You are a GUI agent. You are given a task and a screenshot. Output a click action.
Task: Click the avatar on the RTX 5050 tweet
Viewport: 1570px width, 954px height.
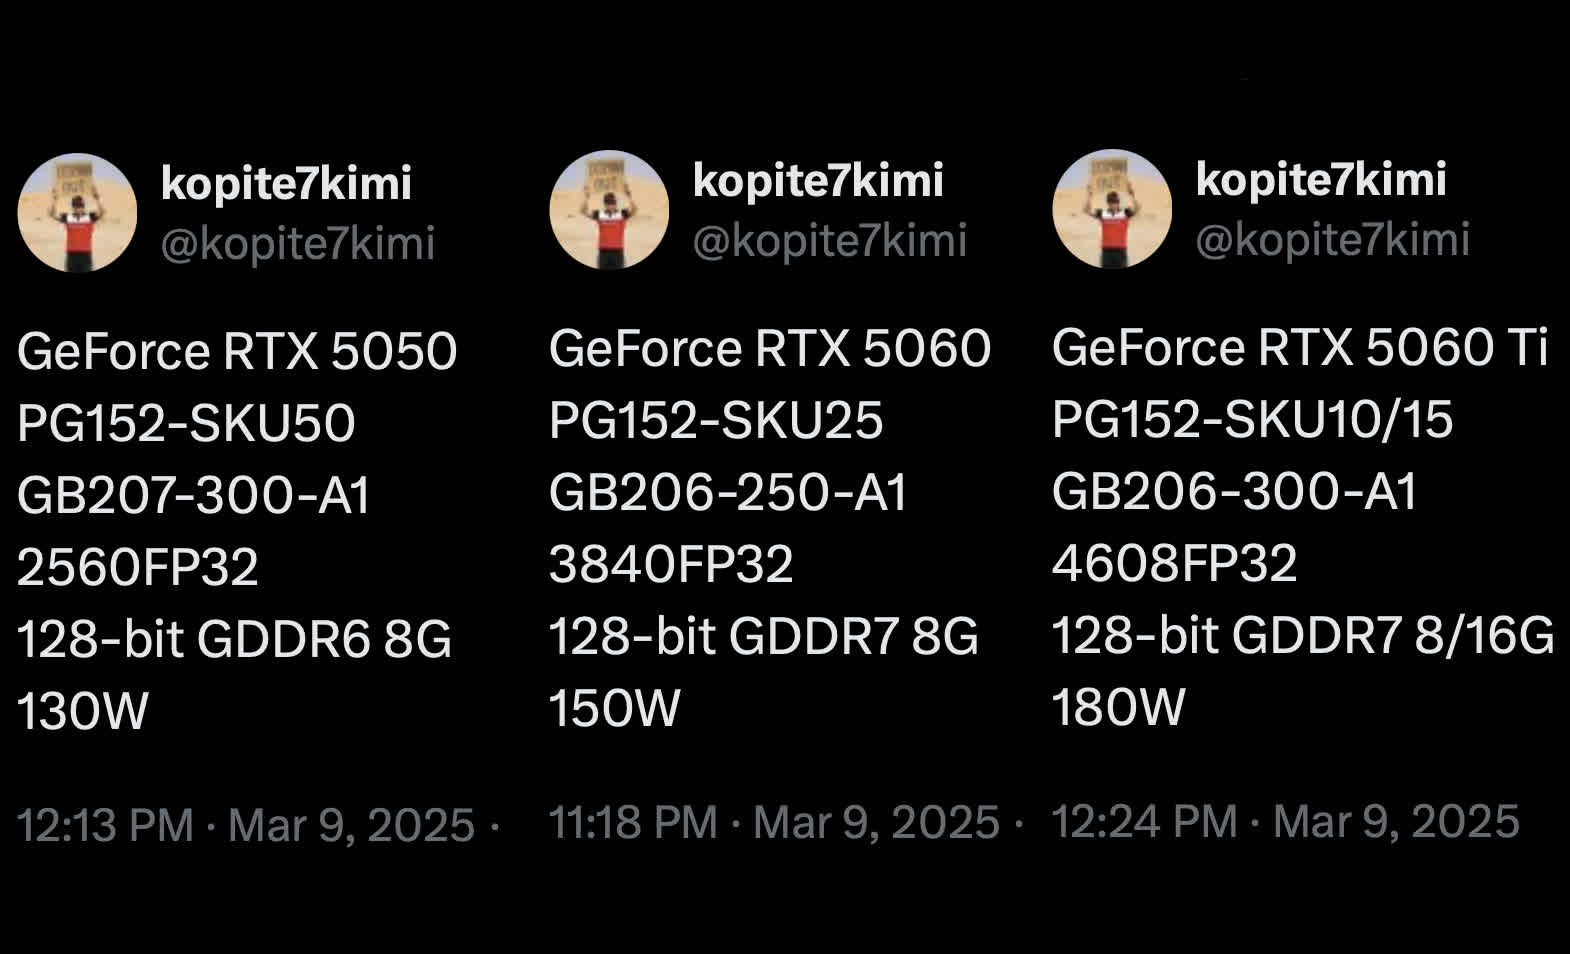(77, 212)
